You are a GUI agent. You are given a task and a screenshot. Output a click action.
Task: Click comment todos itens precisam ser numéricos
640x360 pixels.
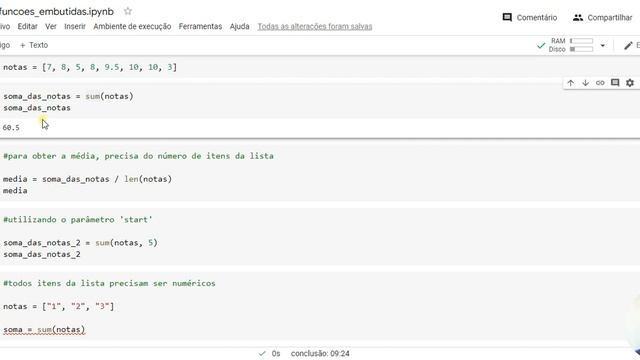pos(109,283)
